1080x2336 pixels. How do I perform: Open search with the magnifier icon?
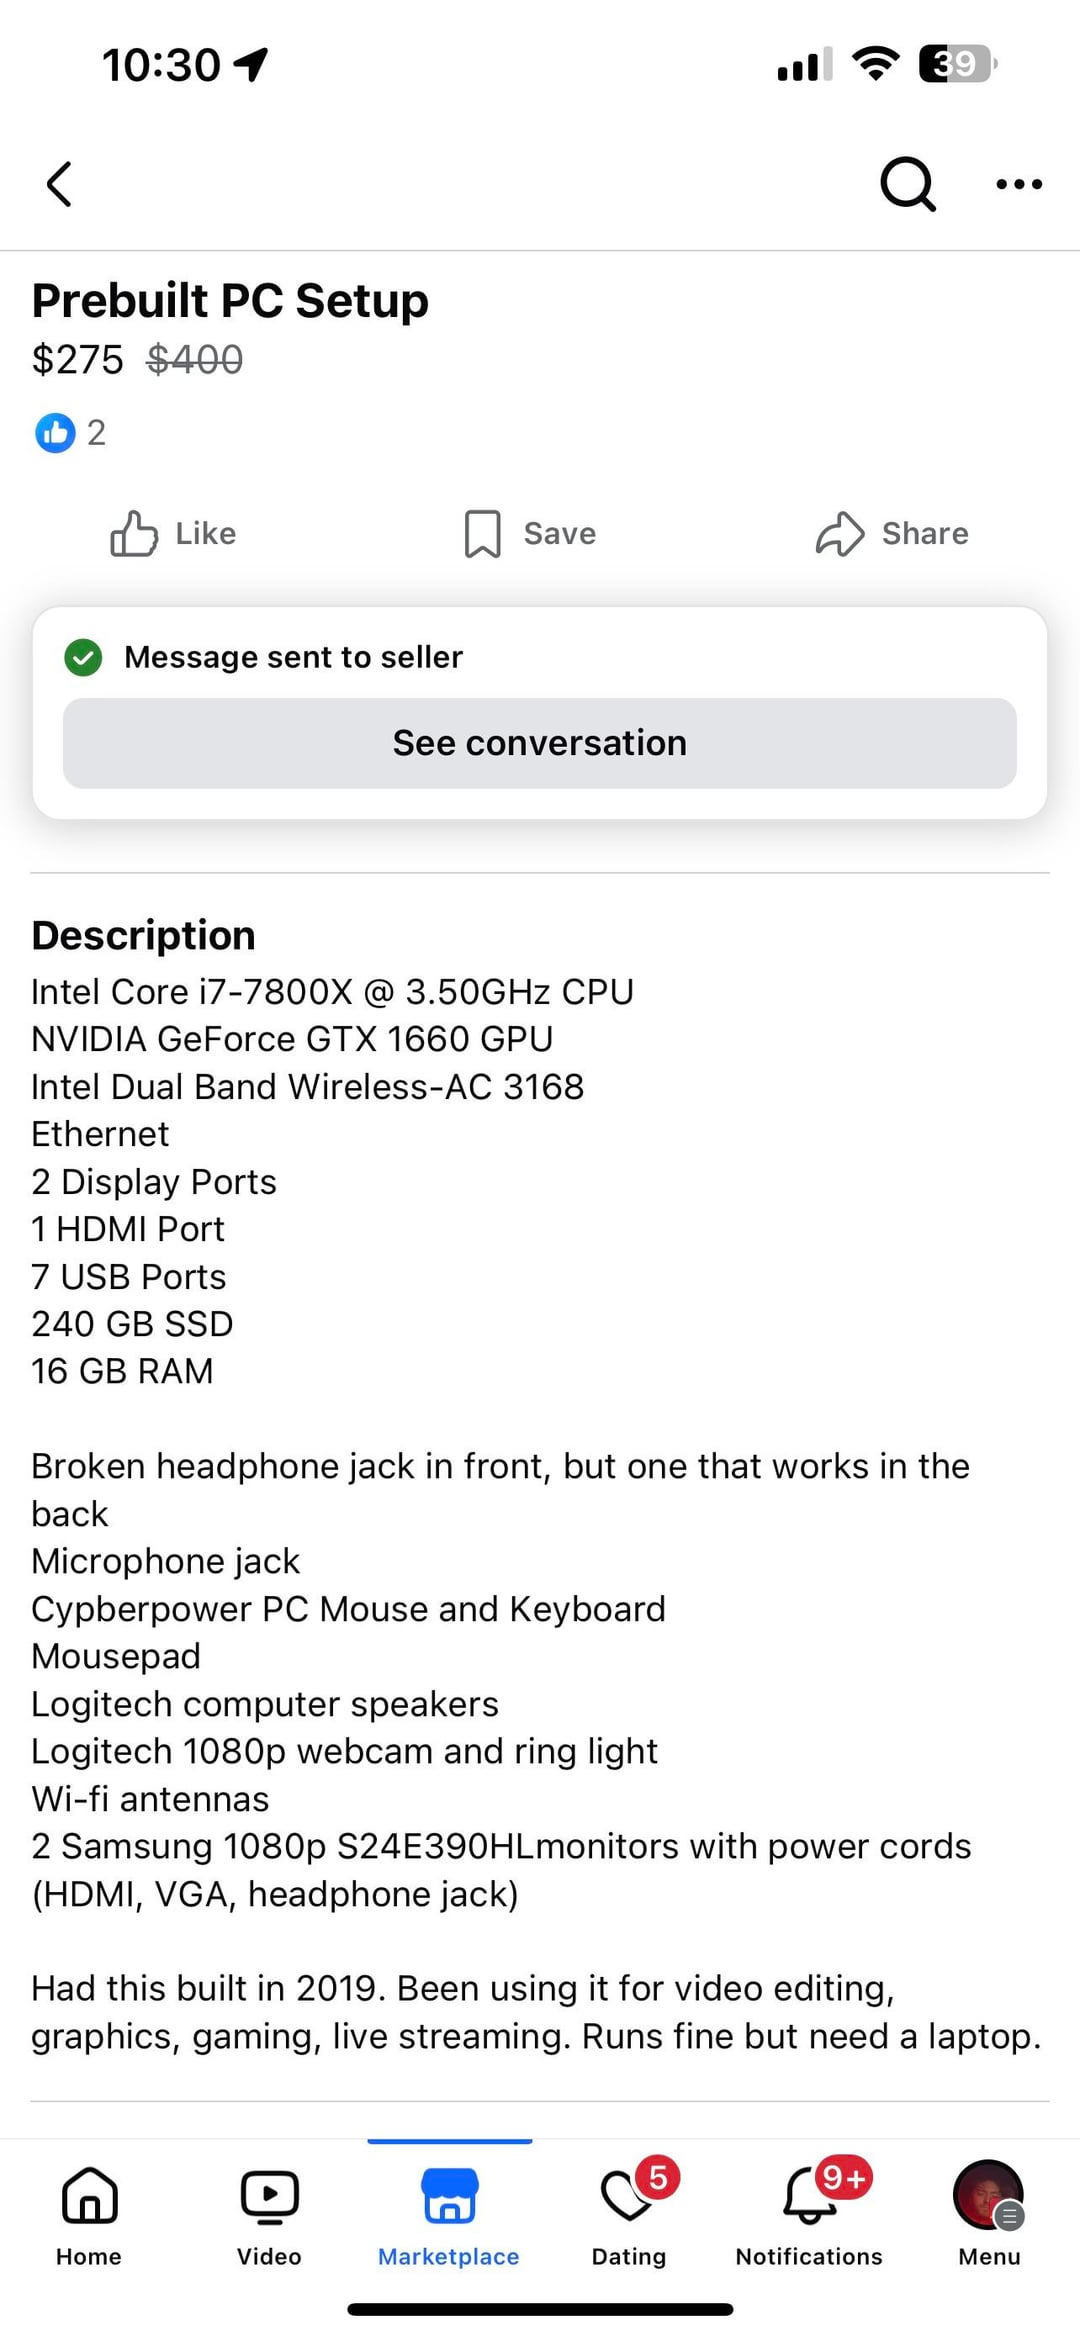tap(907, 184)
